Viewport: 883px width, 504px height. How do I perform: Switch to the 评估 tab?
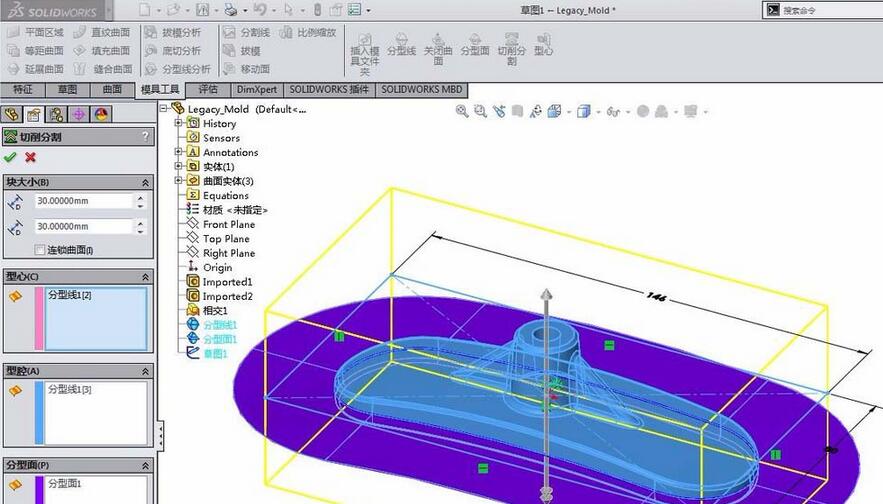coord(208,90)
